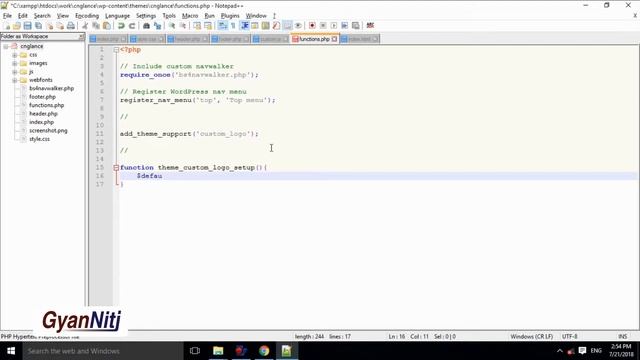The width and height of the screenshot is (640, 360).
Task: Collapse the cnglance root folder
Action: click(6, 47)
